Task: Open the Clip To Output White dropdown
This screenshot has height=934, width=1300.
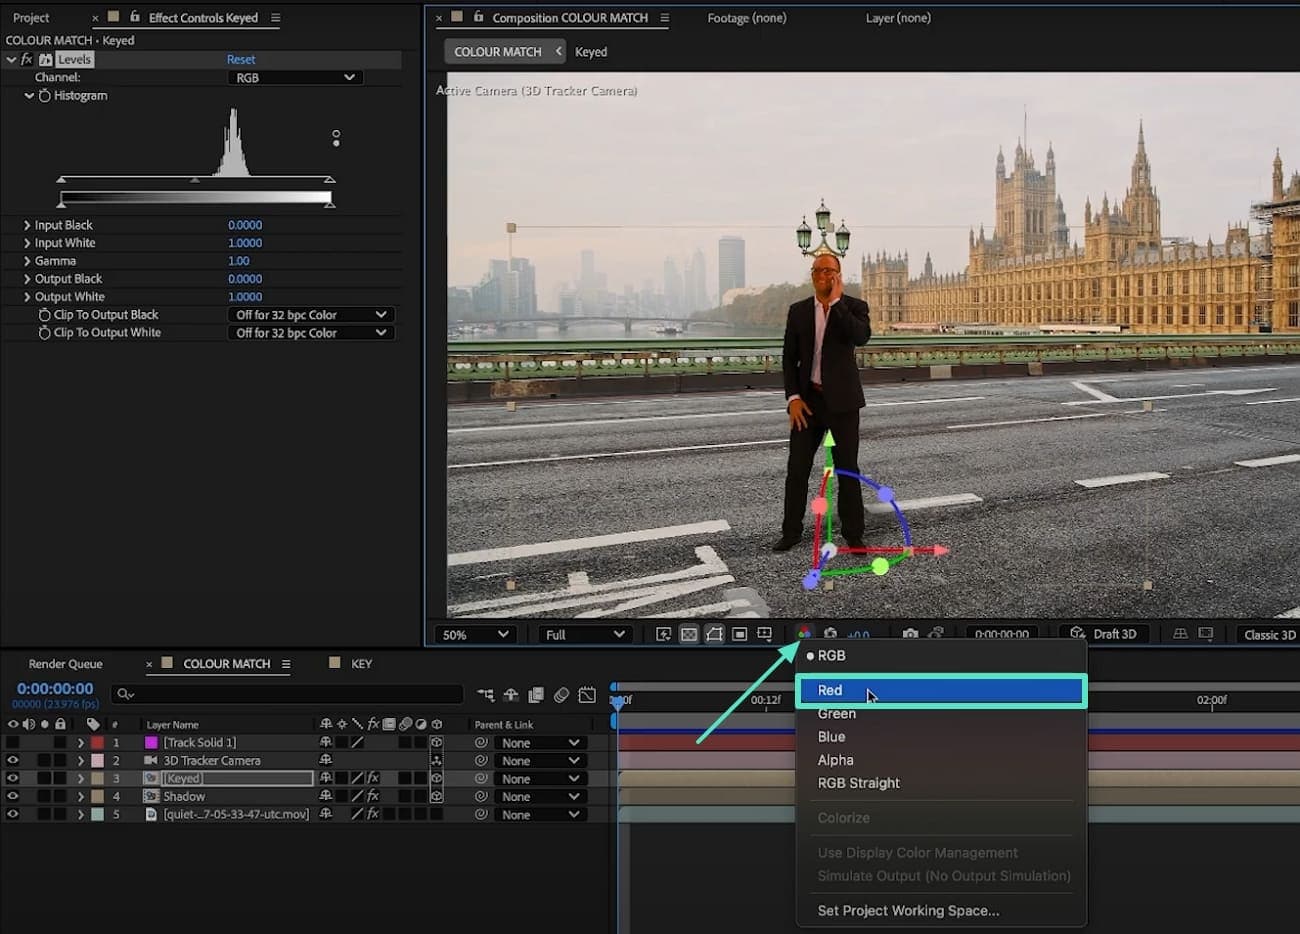Action: [x=311, y=333]
